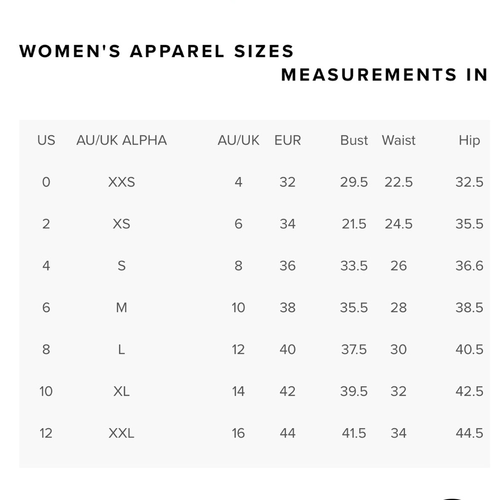
Task: Select the hip value 36.6
Action: click(x=469, y=266)
